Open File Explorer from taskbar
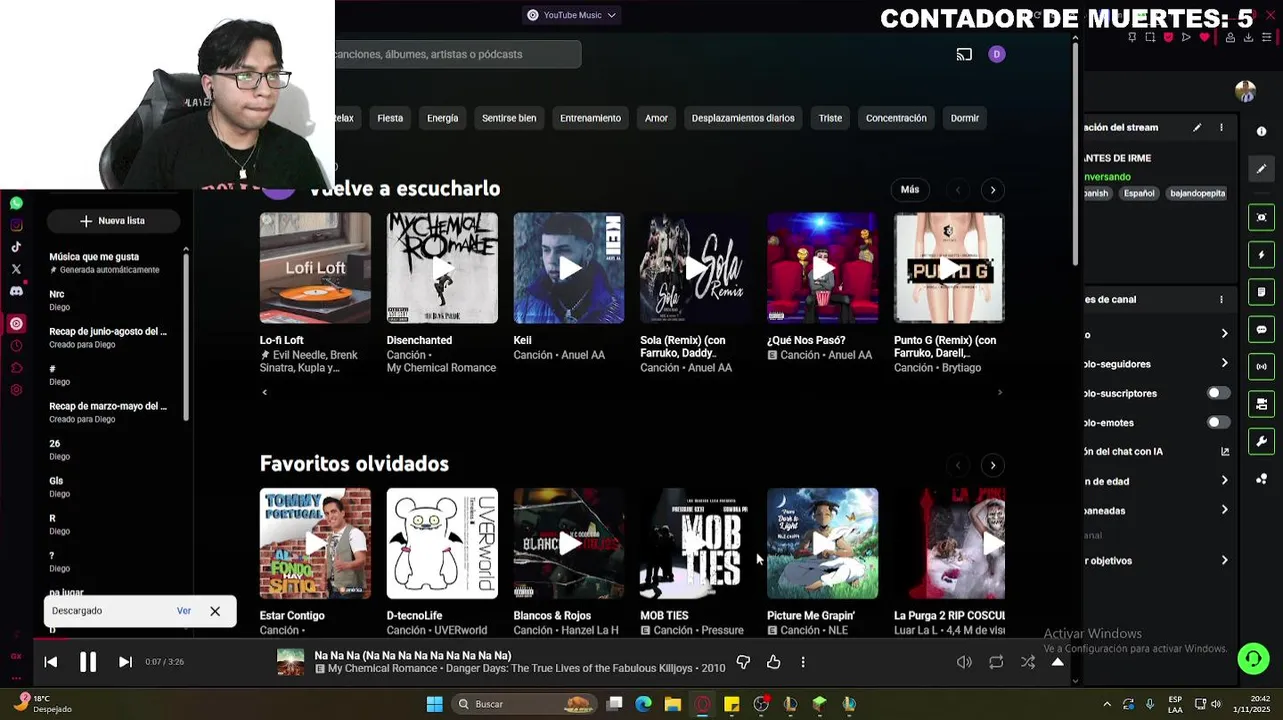1283x720 pixels. [x=673, y=704]
